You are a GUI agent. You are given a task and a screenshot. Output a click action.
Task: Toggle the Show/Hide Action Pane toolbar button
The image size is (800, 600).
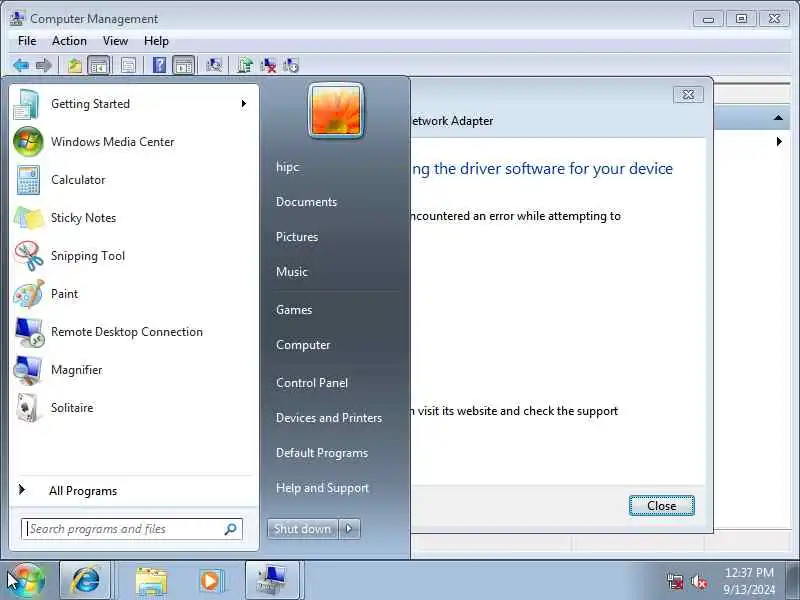184,65
